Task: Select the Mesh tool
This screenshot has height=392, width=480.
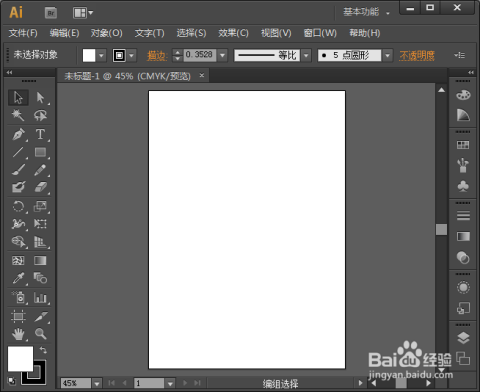Action: click(18, 260)
